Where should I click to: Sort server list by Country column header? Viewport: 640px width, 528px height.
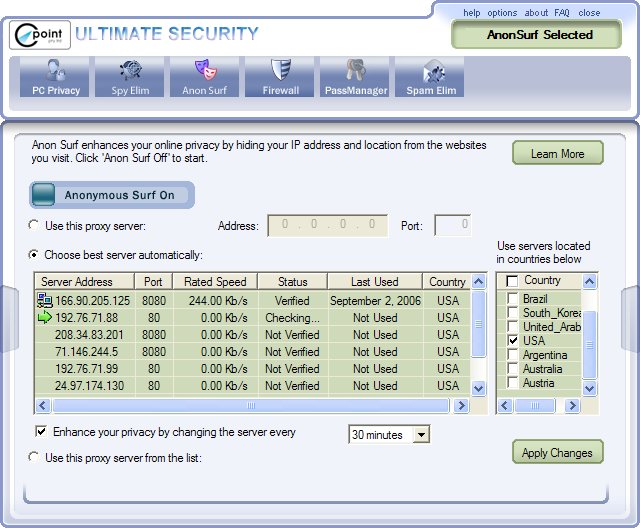click(x=447, y=282)
